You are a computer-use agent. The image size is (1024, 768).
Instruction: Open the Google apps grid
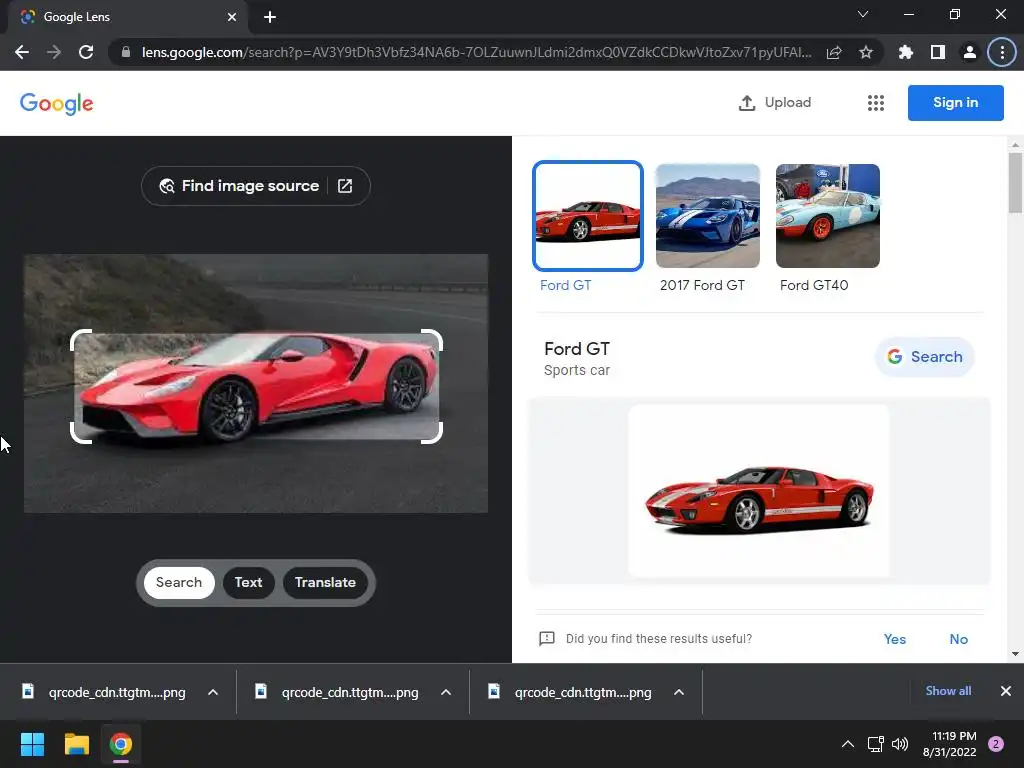click(876, 103)
